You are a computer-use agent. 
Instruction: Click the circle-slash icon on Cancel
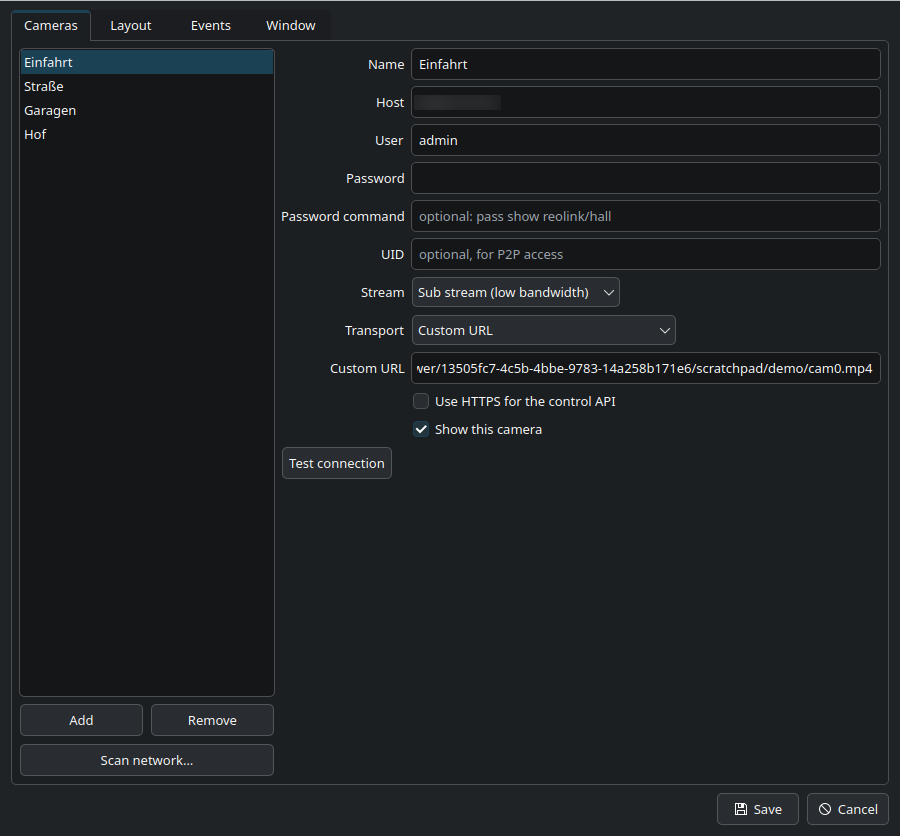click(825, 809)
